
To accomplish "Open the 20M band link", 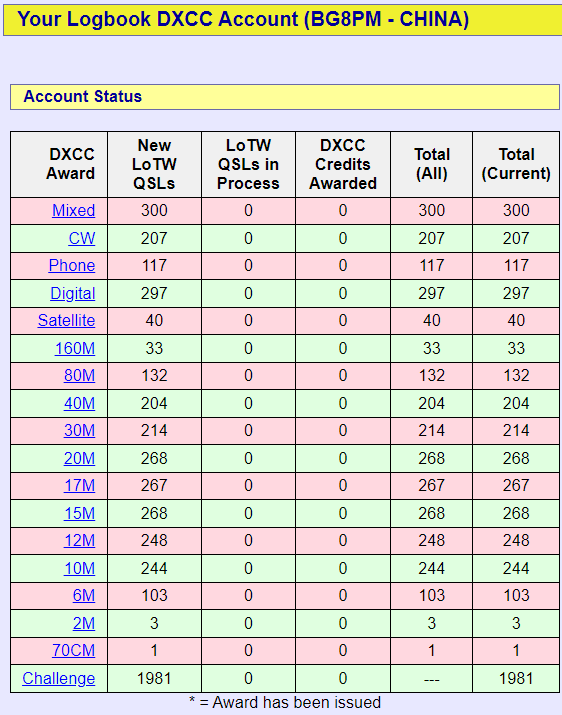I will [79, 459].
